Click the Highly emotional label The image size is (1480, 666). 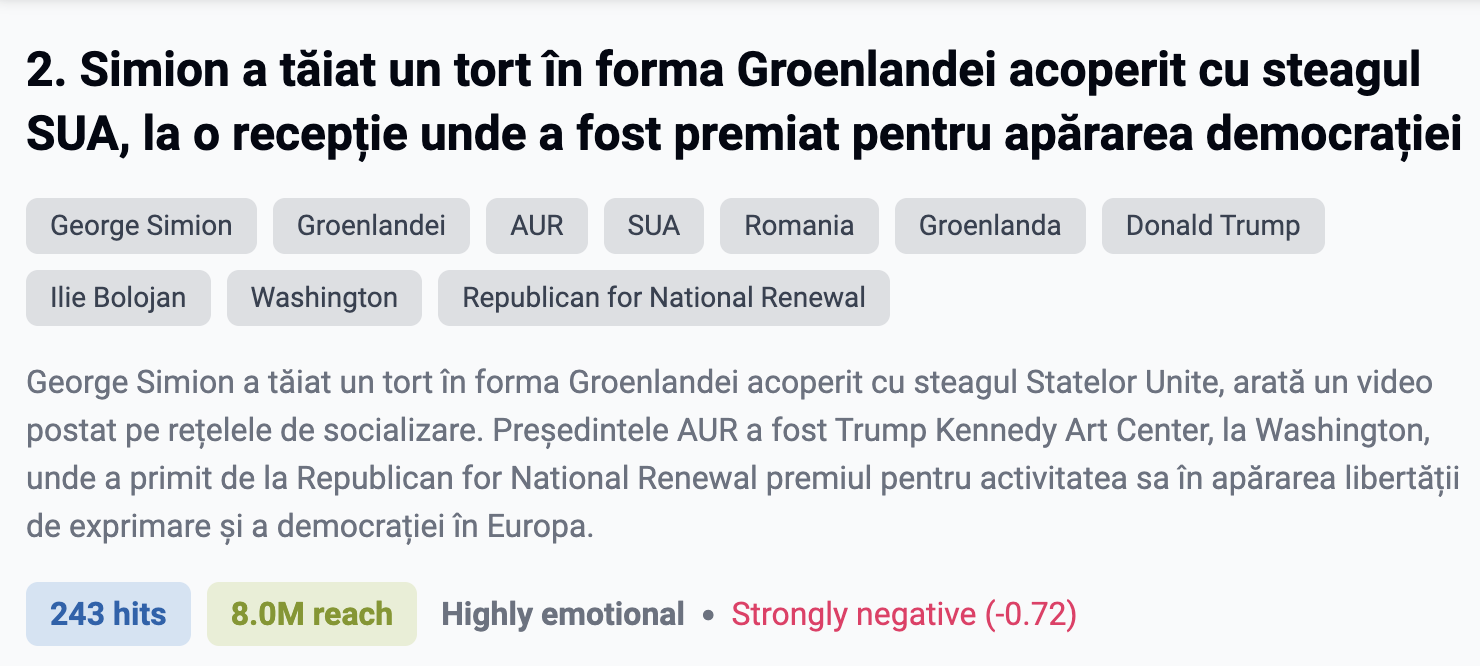(x=562, y=614)
